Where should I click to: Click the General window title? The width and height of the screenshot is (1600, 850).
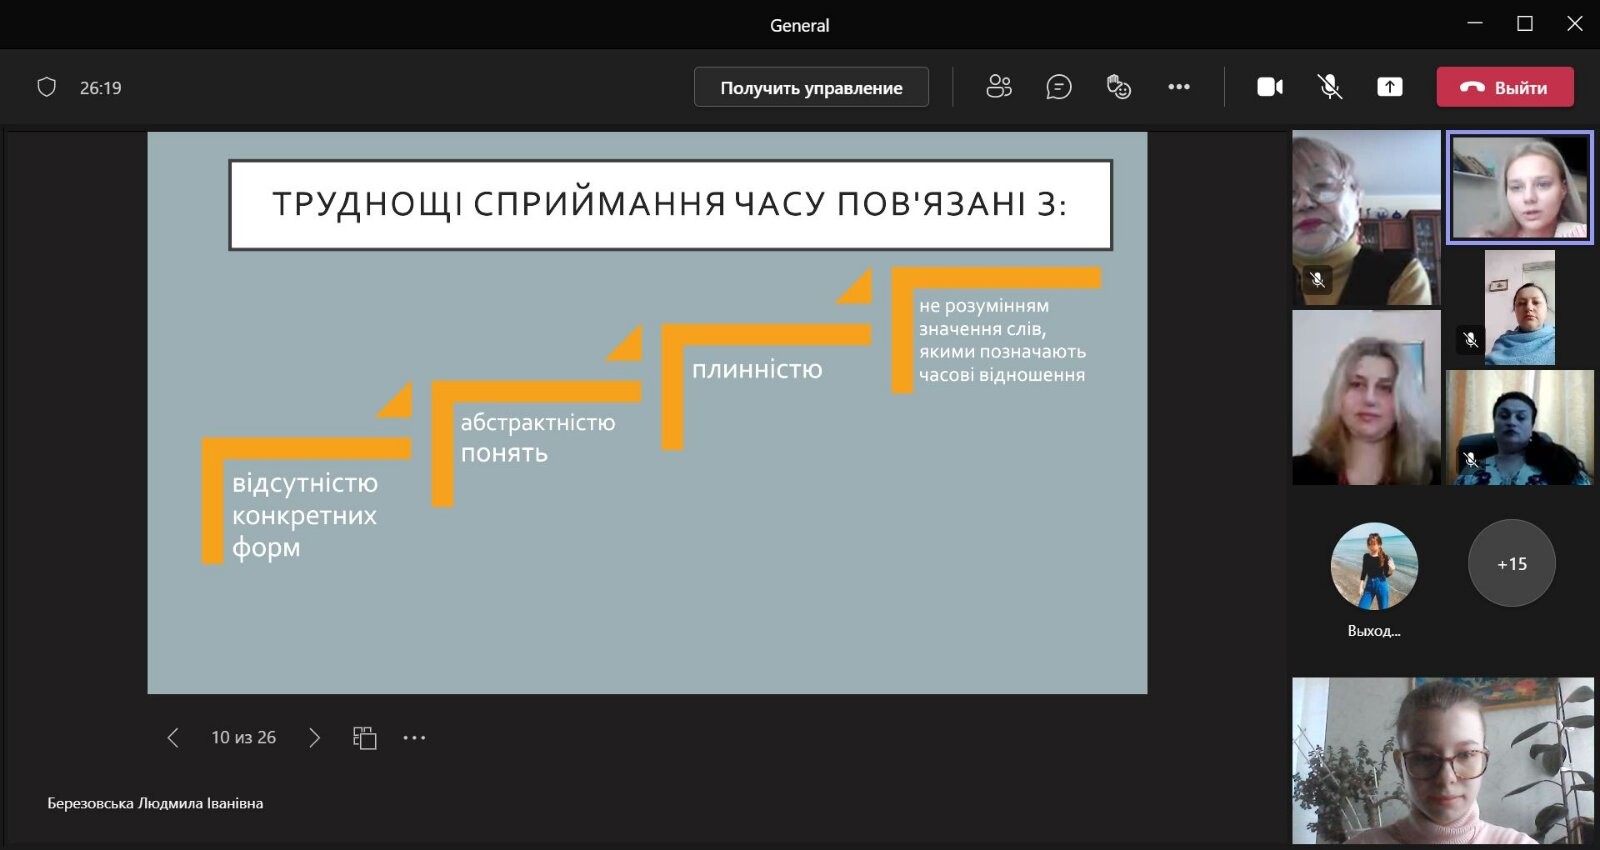pos(799,26)
